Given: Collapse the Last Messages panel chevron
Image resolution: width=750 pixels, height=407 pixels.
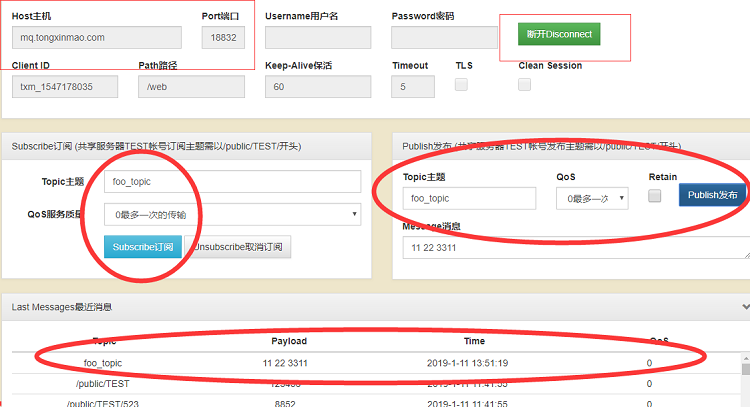Looking at the screenshot, I should coord(746,307).
